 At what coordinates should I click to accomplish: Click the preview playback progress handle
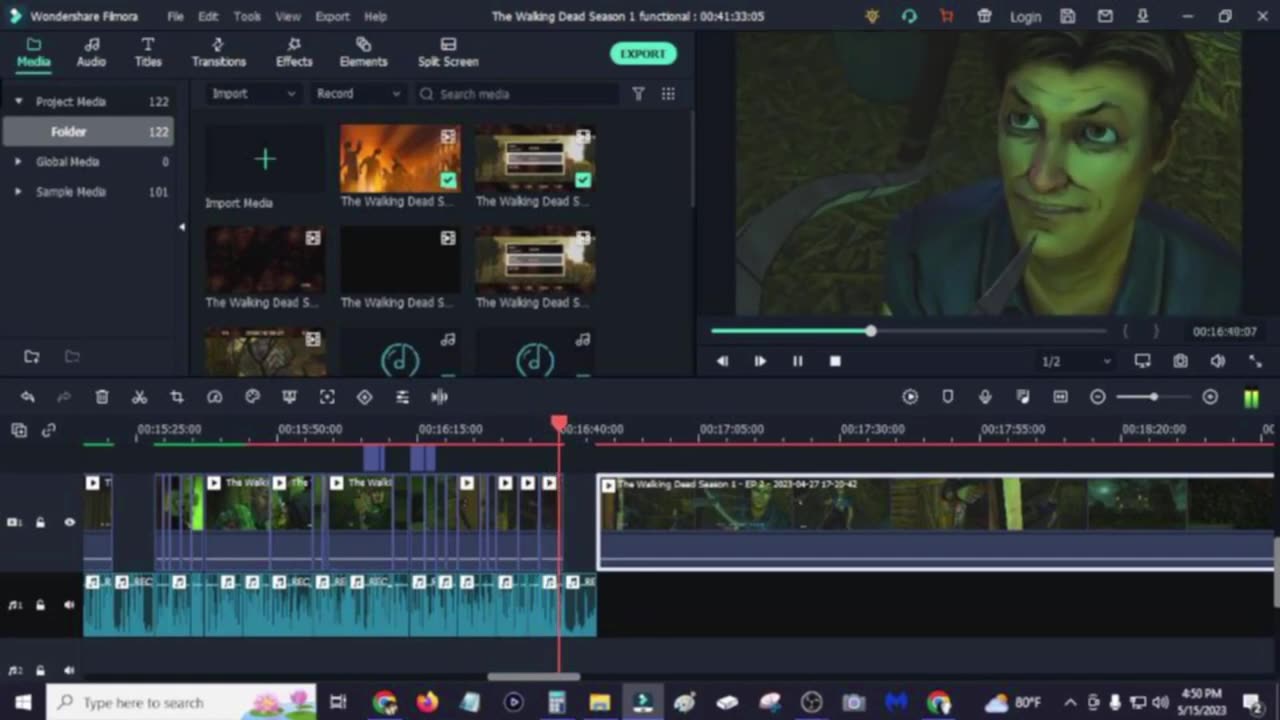[870, 330]
